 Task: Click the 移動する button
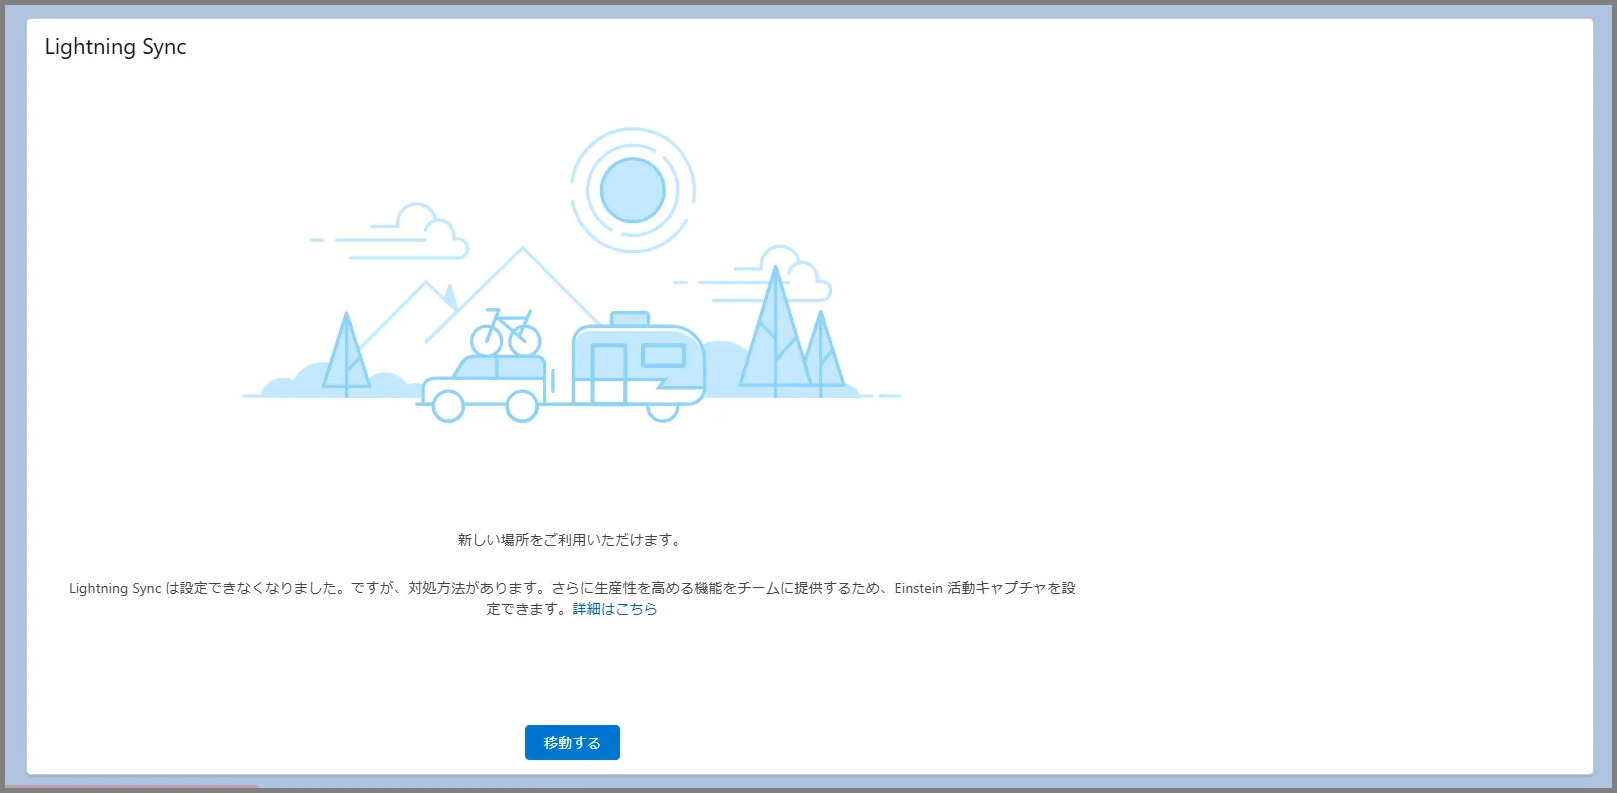572,742
